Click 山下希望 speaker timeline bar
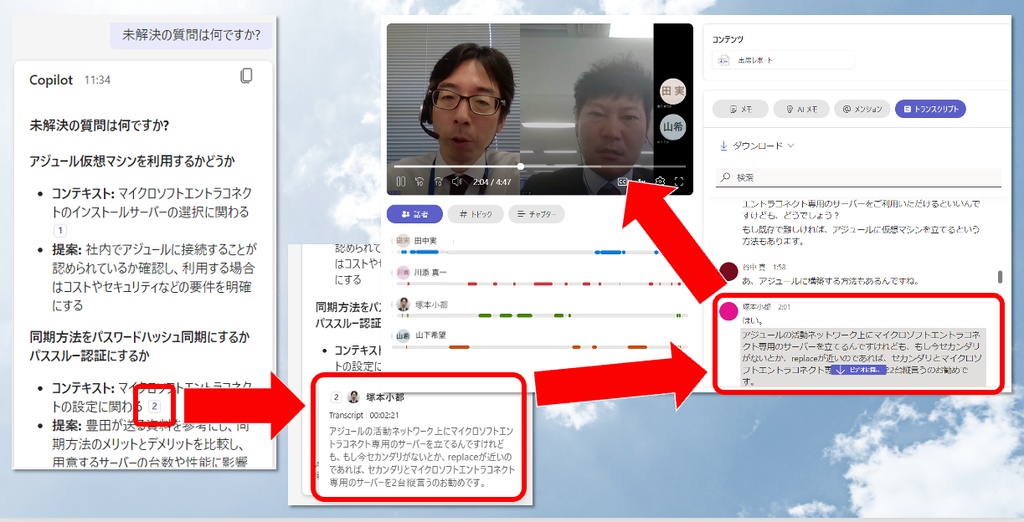The width and height of the screenshot is (1024, 522). coord(539,347)
